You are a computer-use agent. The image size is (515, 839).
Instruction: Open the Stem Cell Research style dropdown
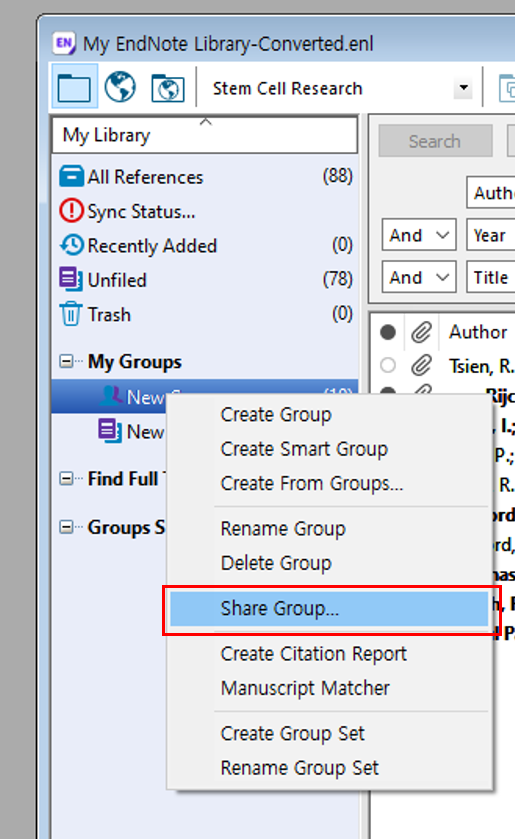(x=464, y=88)
